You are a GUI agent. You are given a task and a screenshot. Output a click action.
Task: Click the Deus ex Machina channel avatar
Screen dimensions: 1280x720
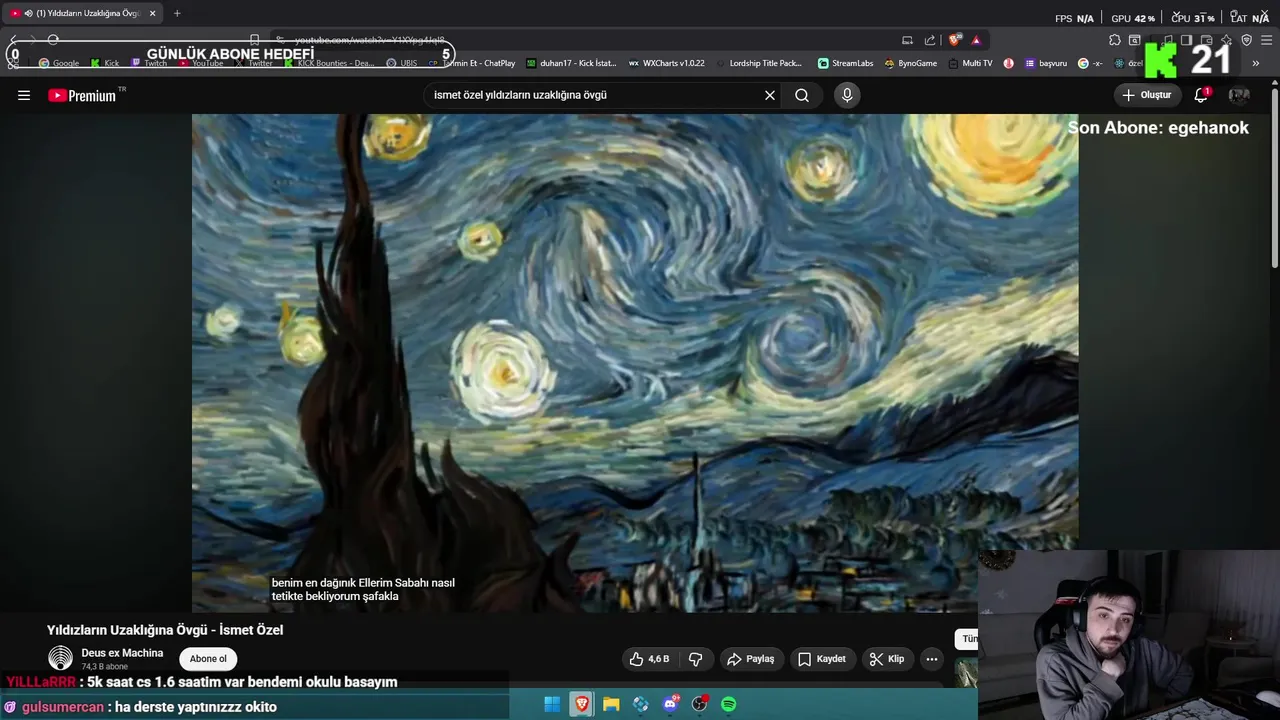(60, 659)
